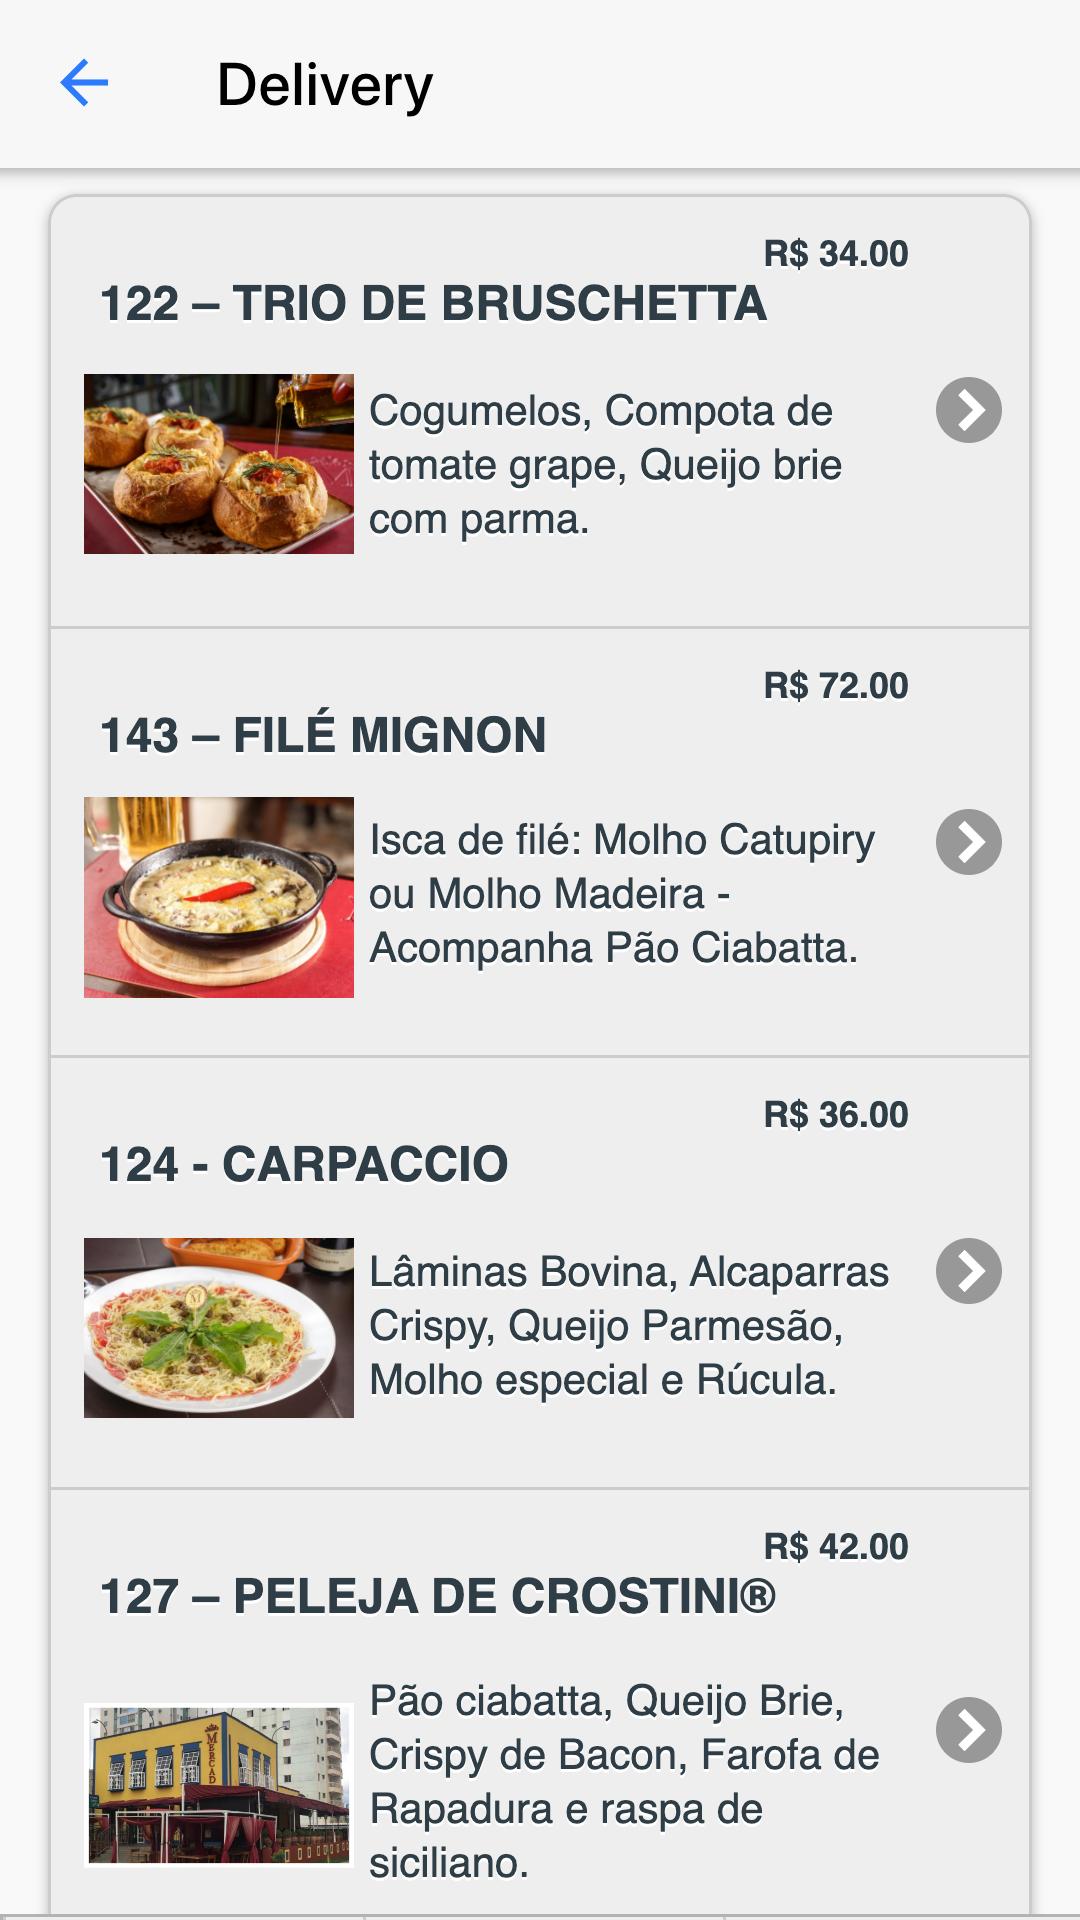Tap the Filé Mignon dish photo
Viewport: 1080px width, 1920px height.
pyautogui.click(x=219, y=897)
